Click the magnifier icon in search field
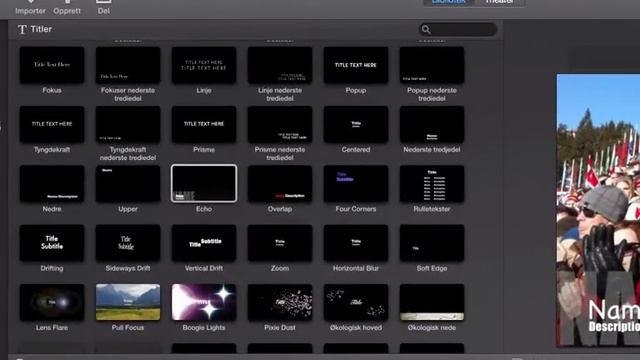The width and height of the screenshot is (640, 360). point(426,29)
